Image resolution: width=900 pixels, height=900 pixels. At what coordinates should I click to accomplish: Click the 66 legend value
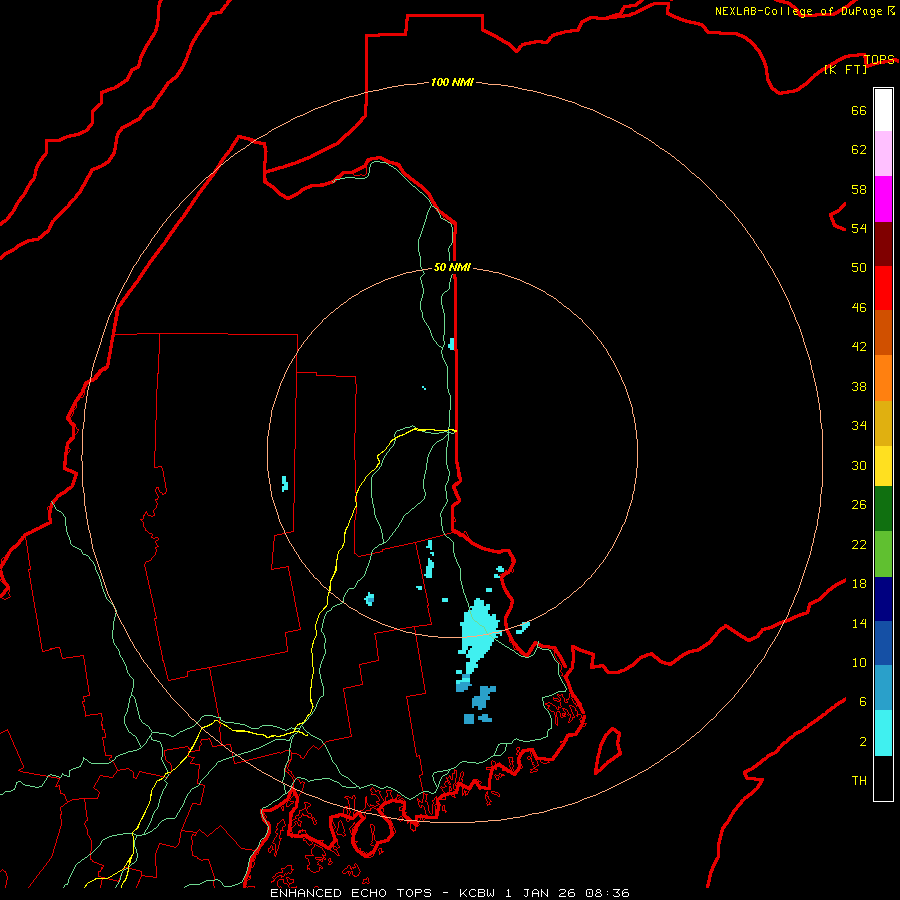pos(859,110)
